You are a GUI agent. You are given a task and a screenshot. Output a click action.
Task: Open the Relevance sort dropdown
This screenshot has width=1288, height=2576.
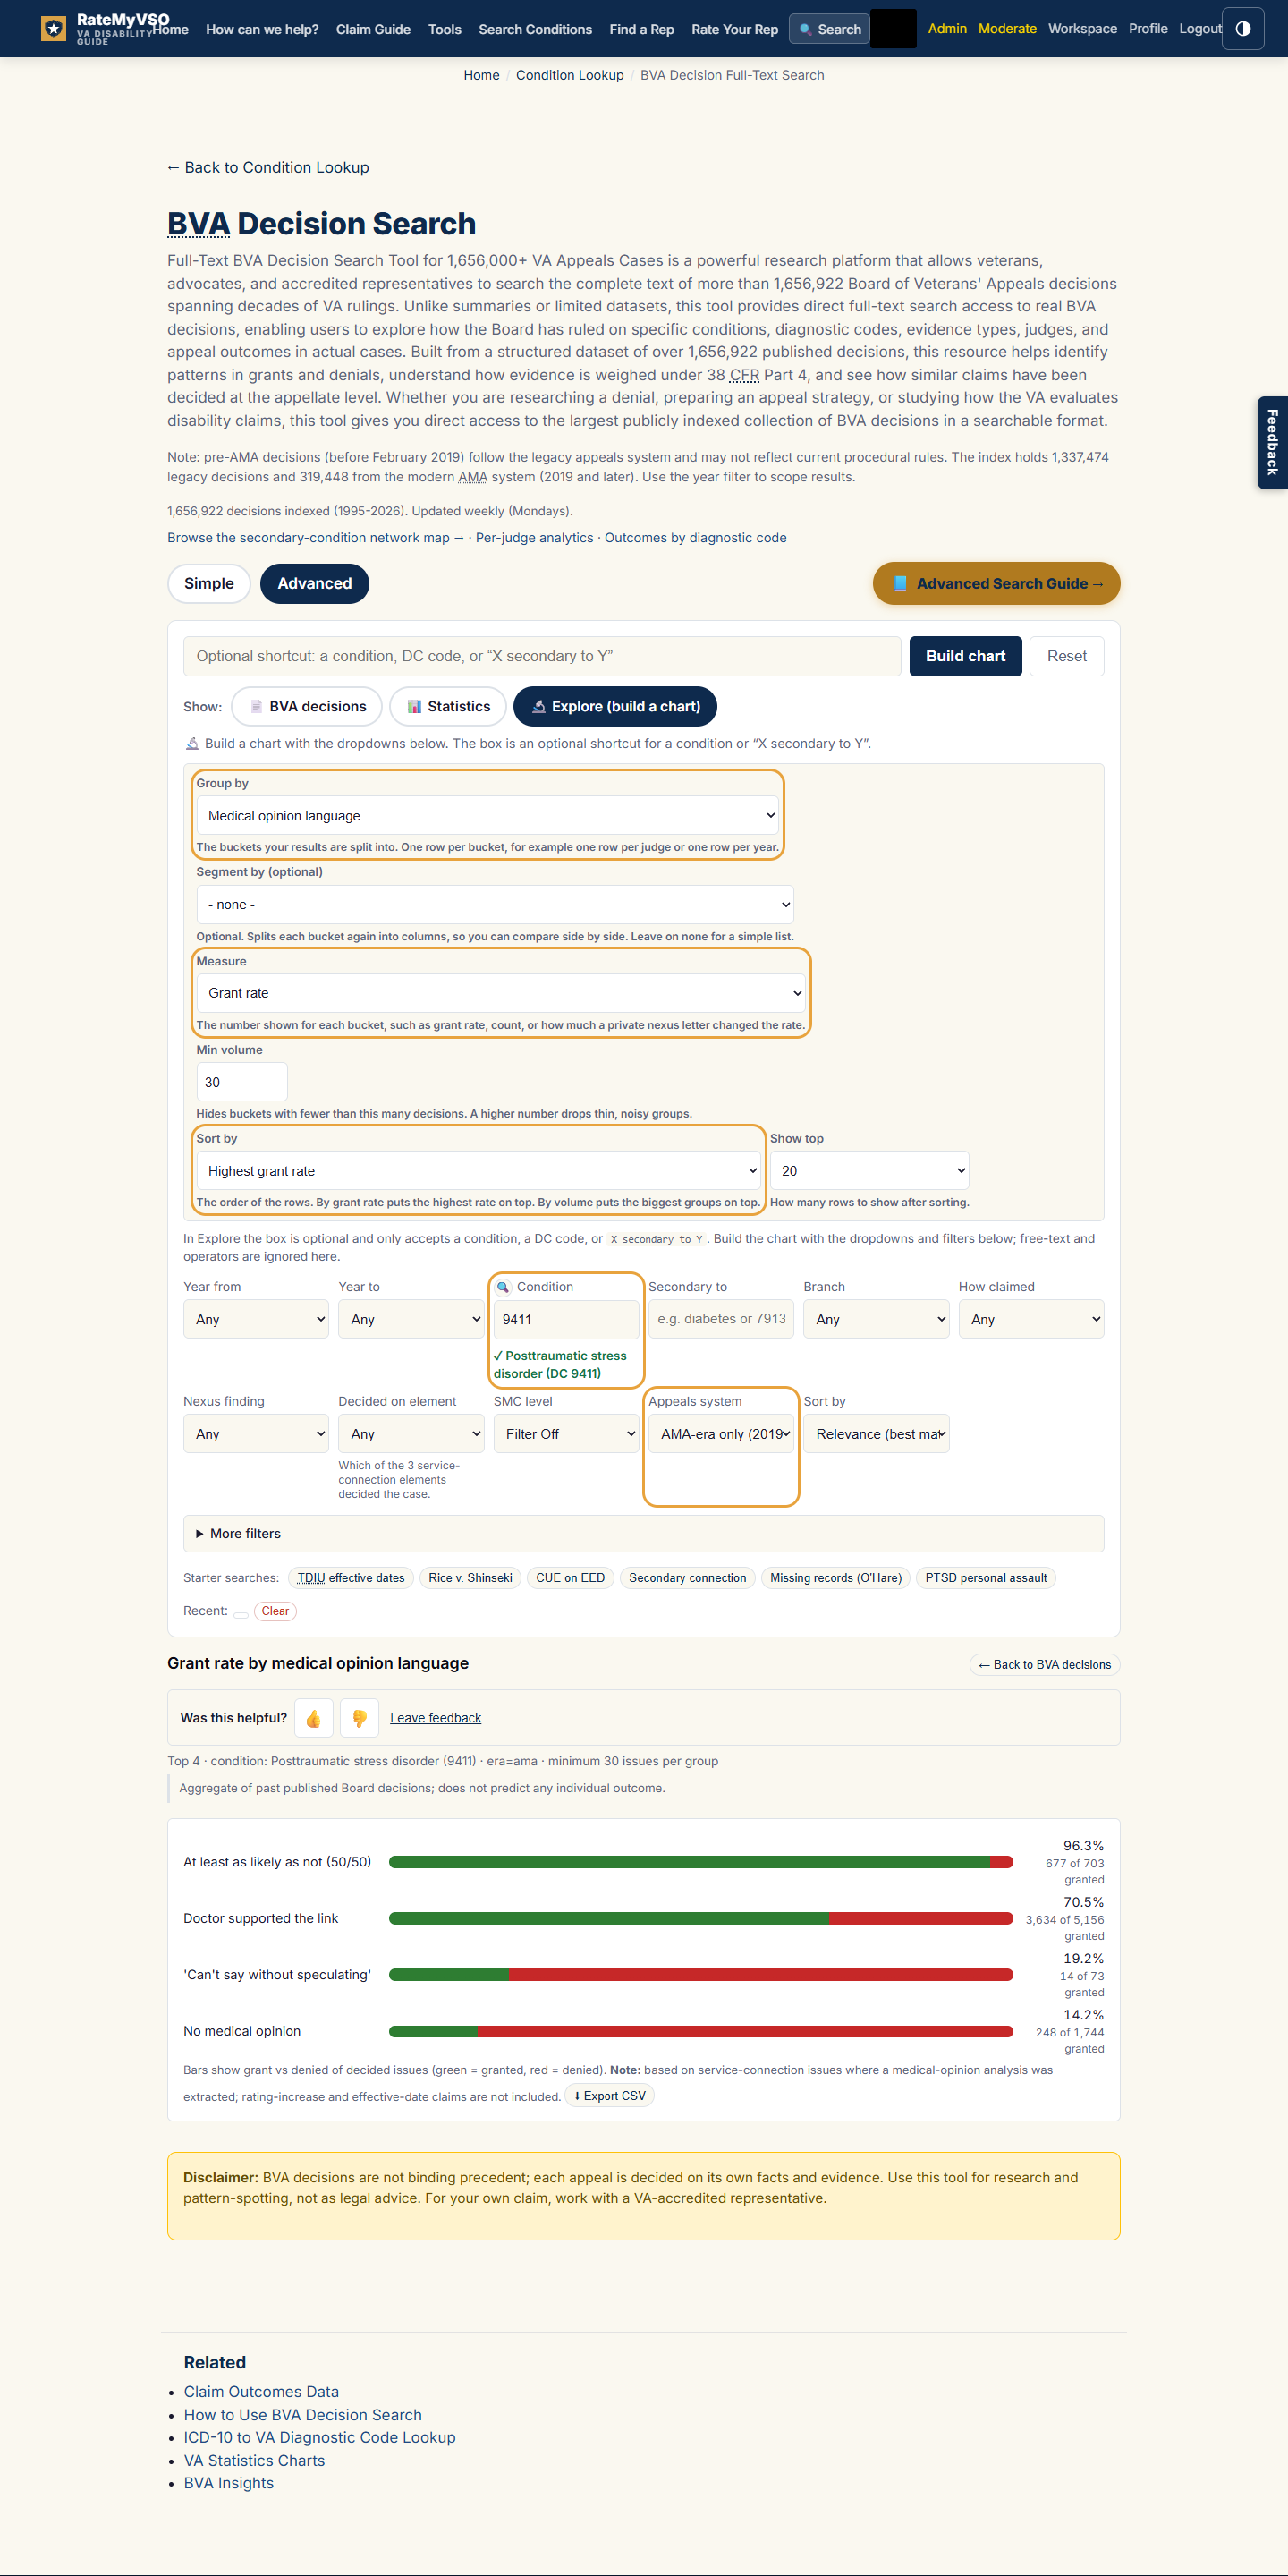(x=876, y=1434)
